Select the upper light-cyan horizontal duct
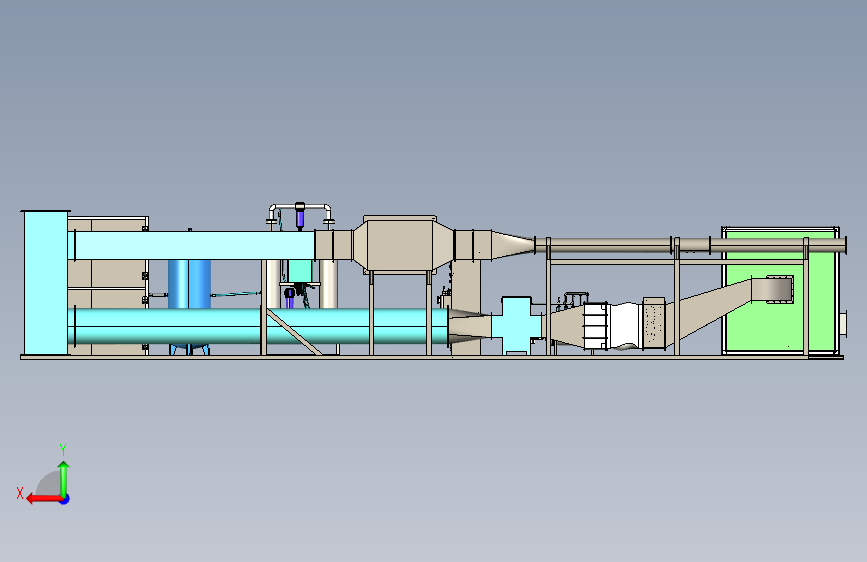867x562 pixels. pos(194,246)
